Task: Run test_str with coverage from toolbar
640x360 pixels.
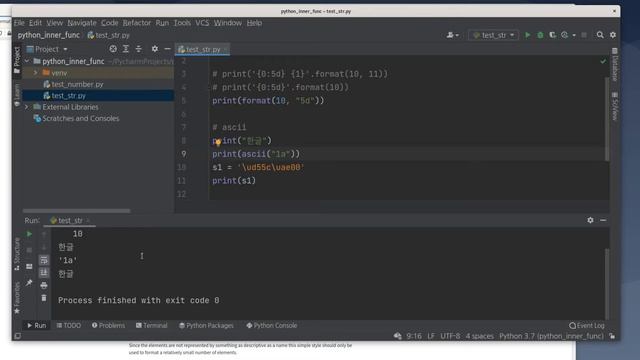Action: point(552,35)
